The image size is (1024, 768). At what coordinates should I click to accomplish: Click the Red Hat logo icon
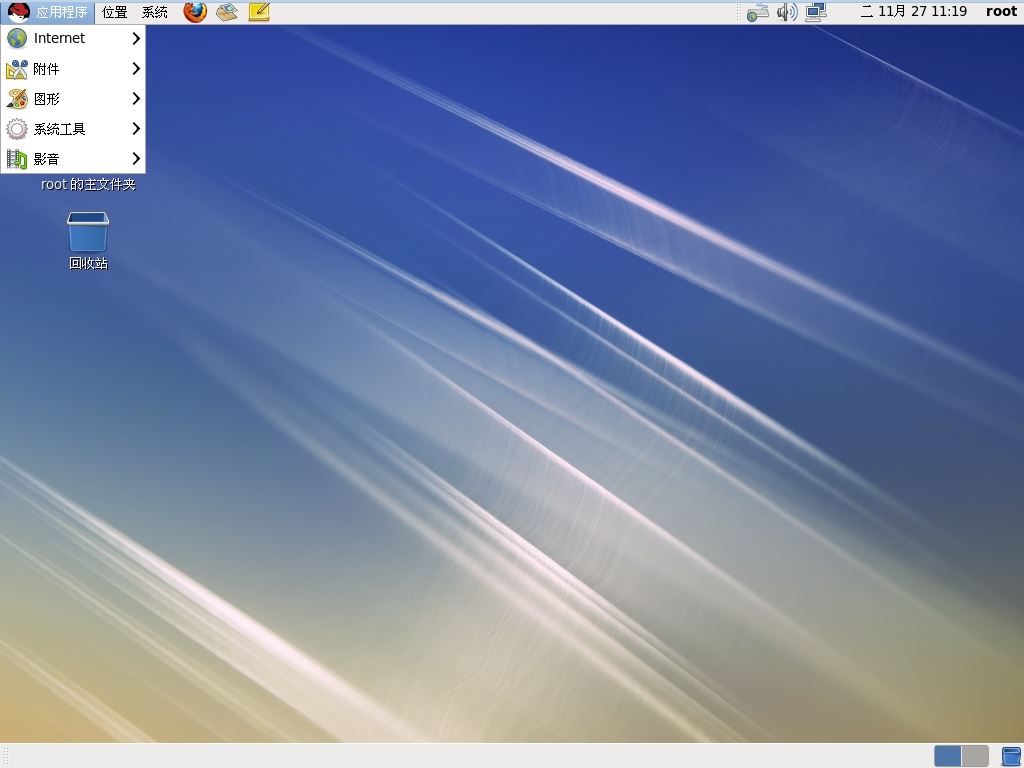18,12
